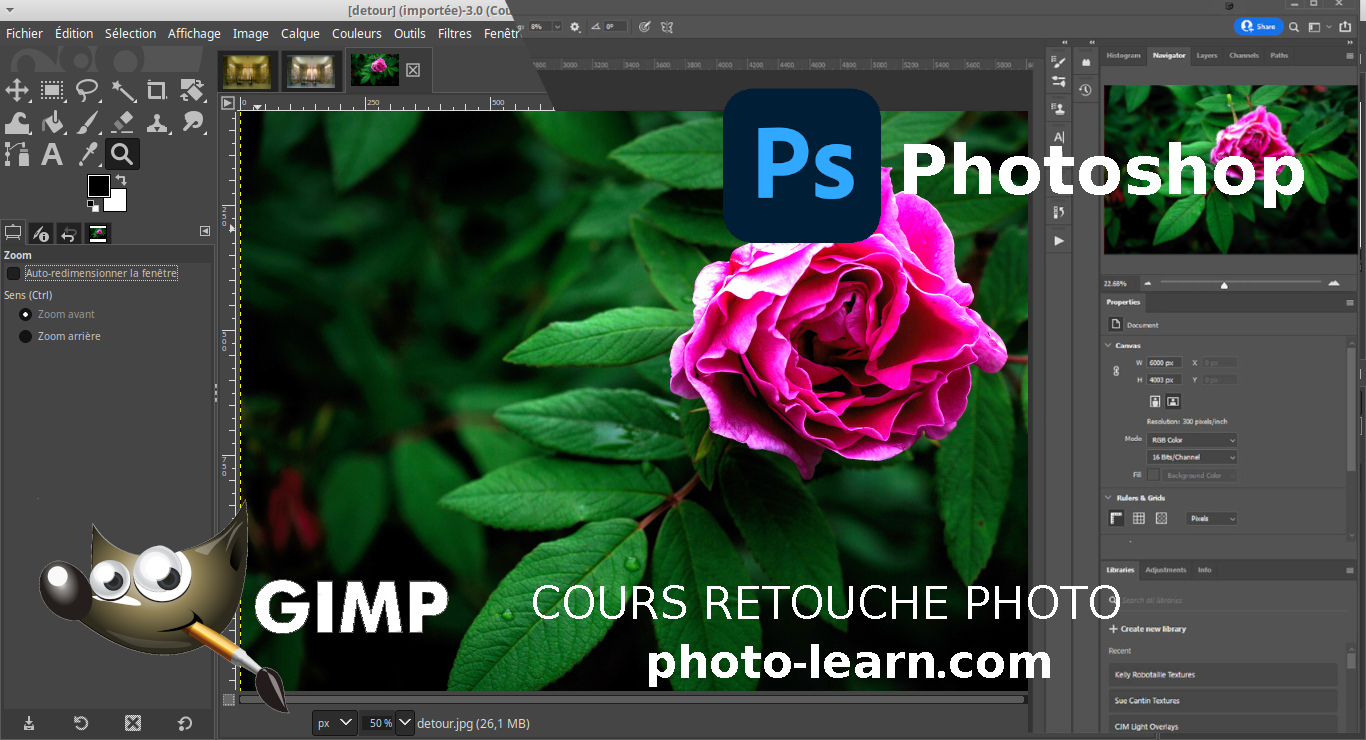
Task: Switch to the Channels tab
Action: 1244,55
